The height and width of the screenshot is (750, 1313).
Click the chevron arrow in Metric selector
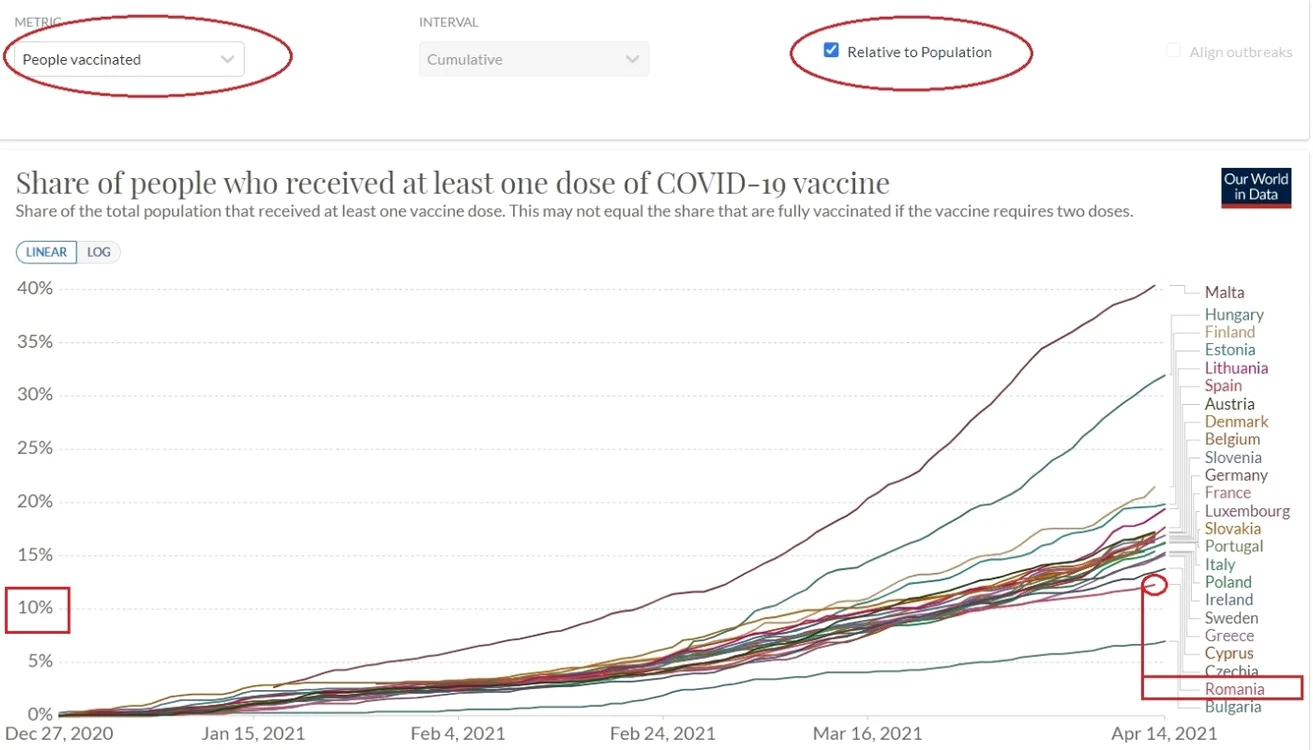point(227,59)
